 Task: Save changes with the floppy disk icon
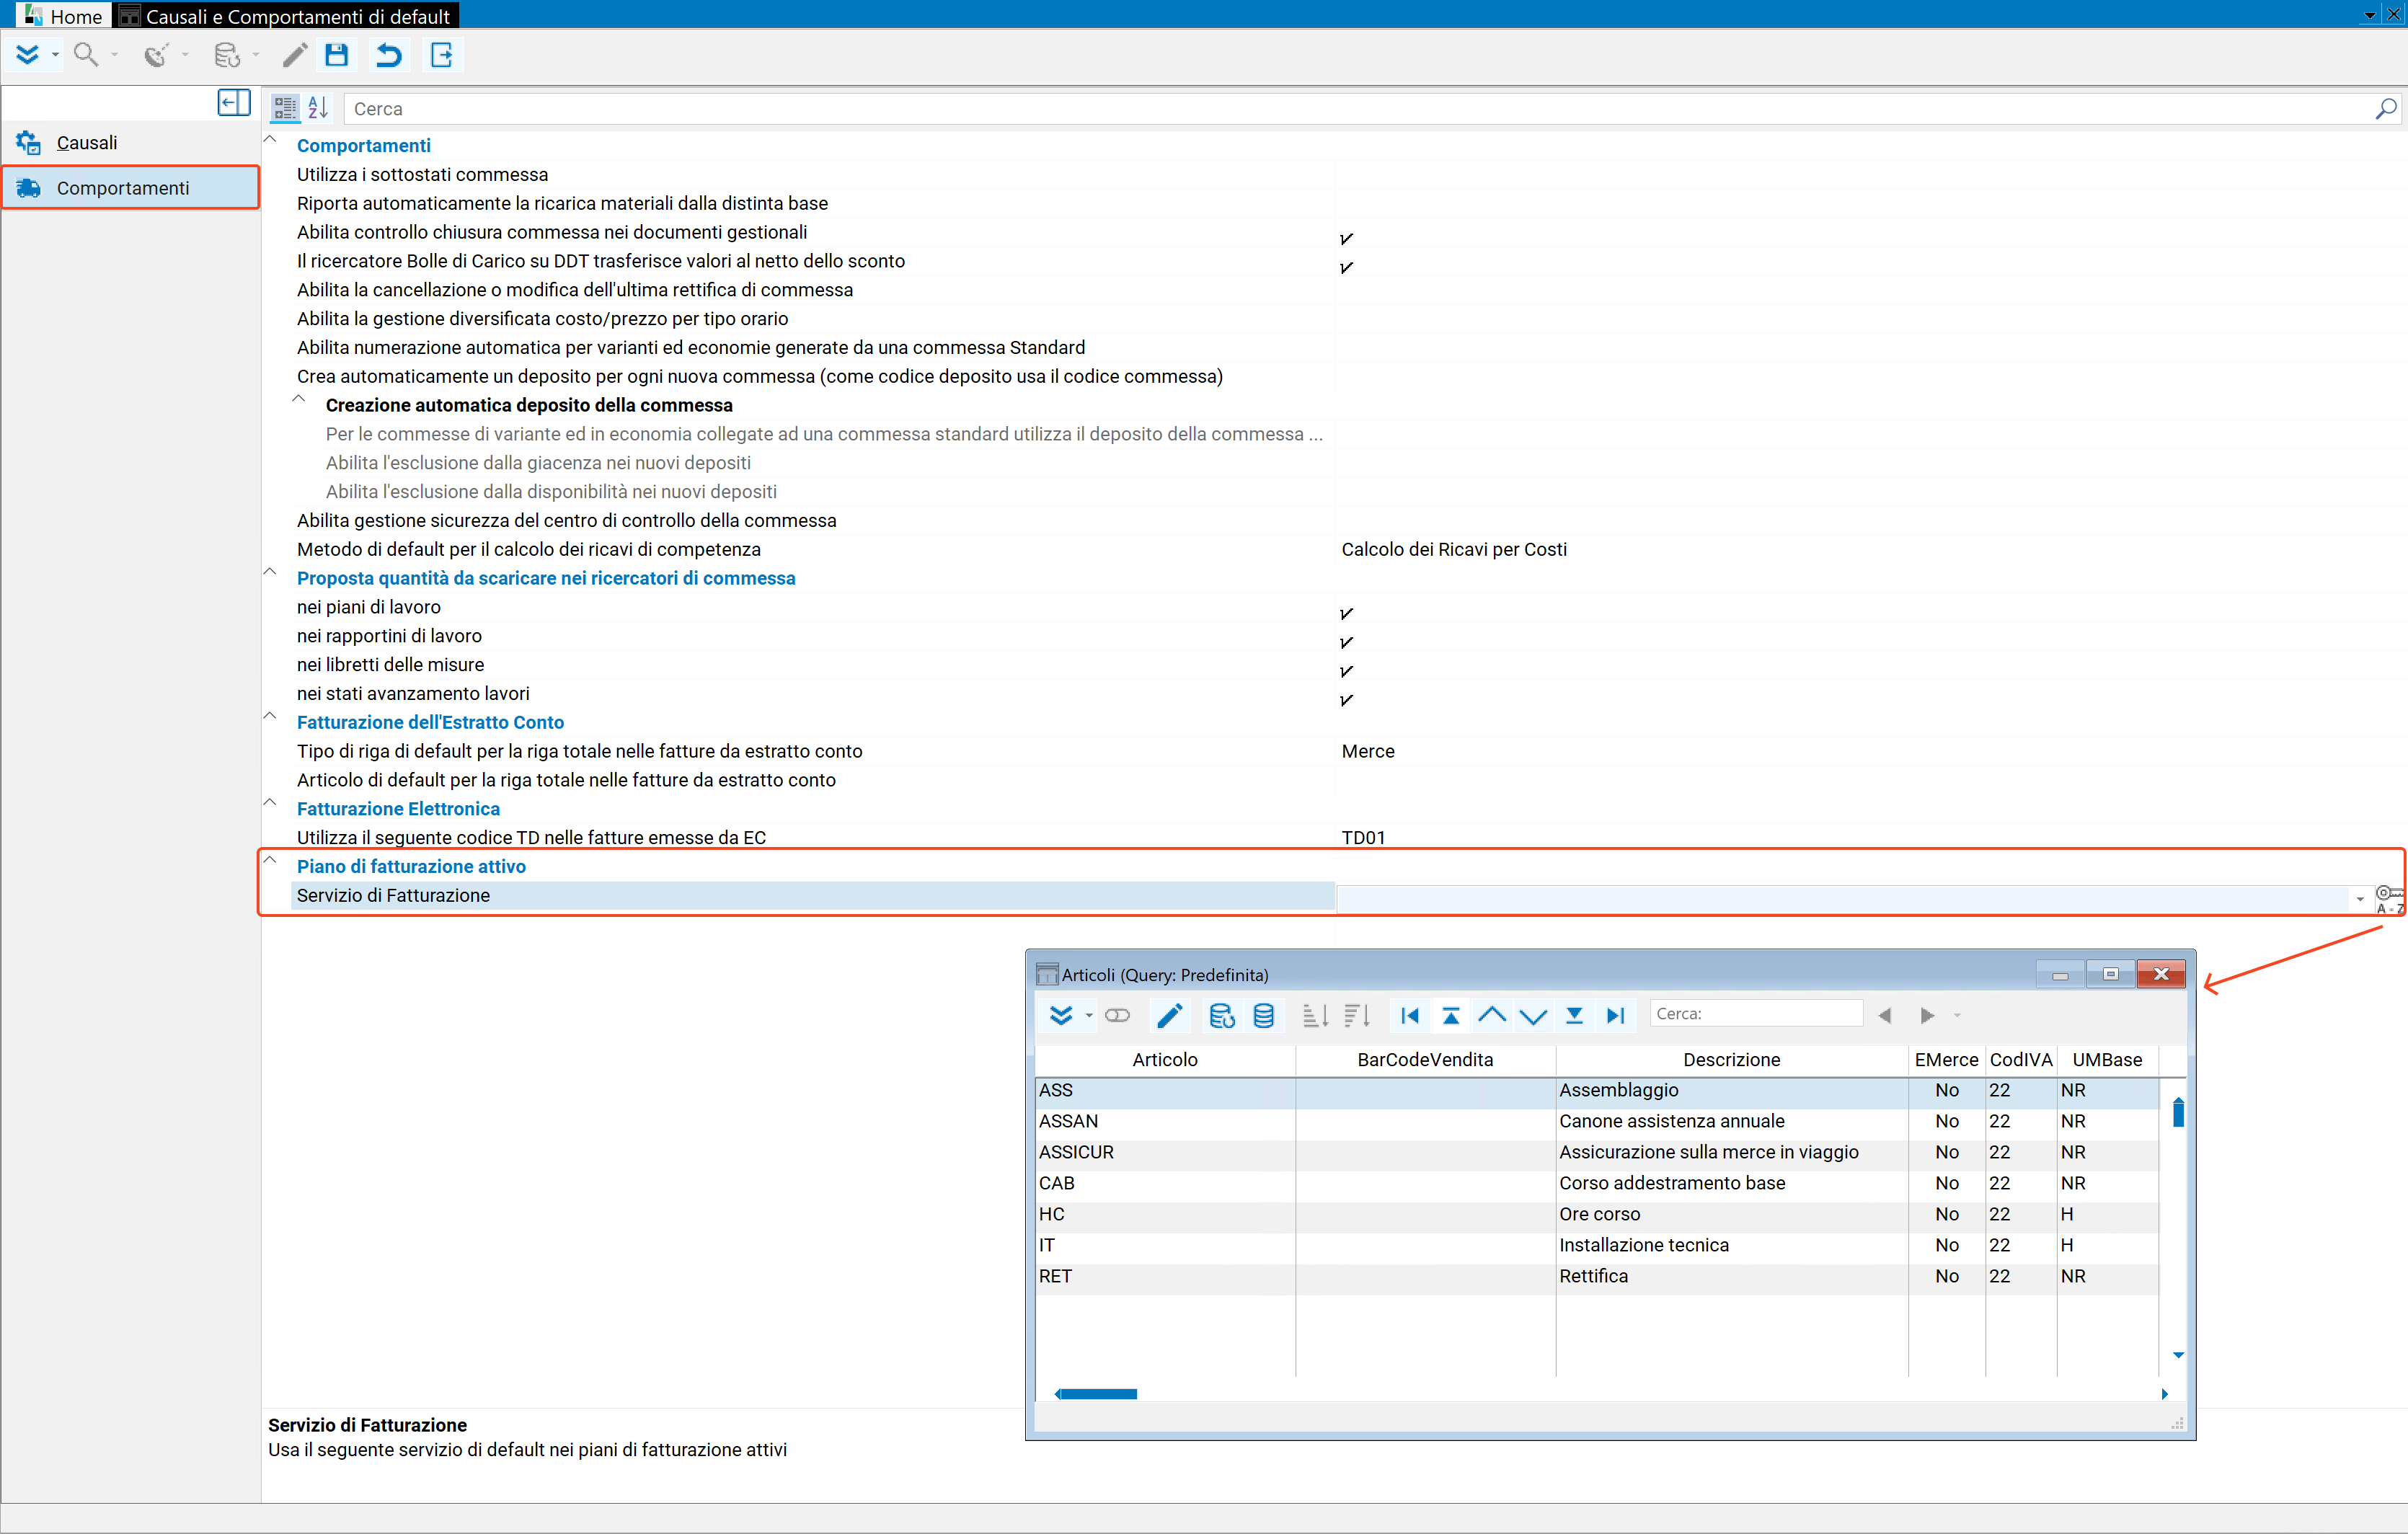[x=337, y=55]
